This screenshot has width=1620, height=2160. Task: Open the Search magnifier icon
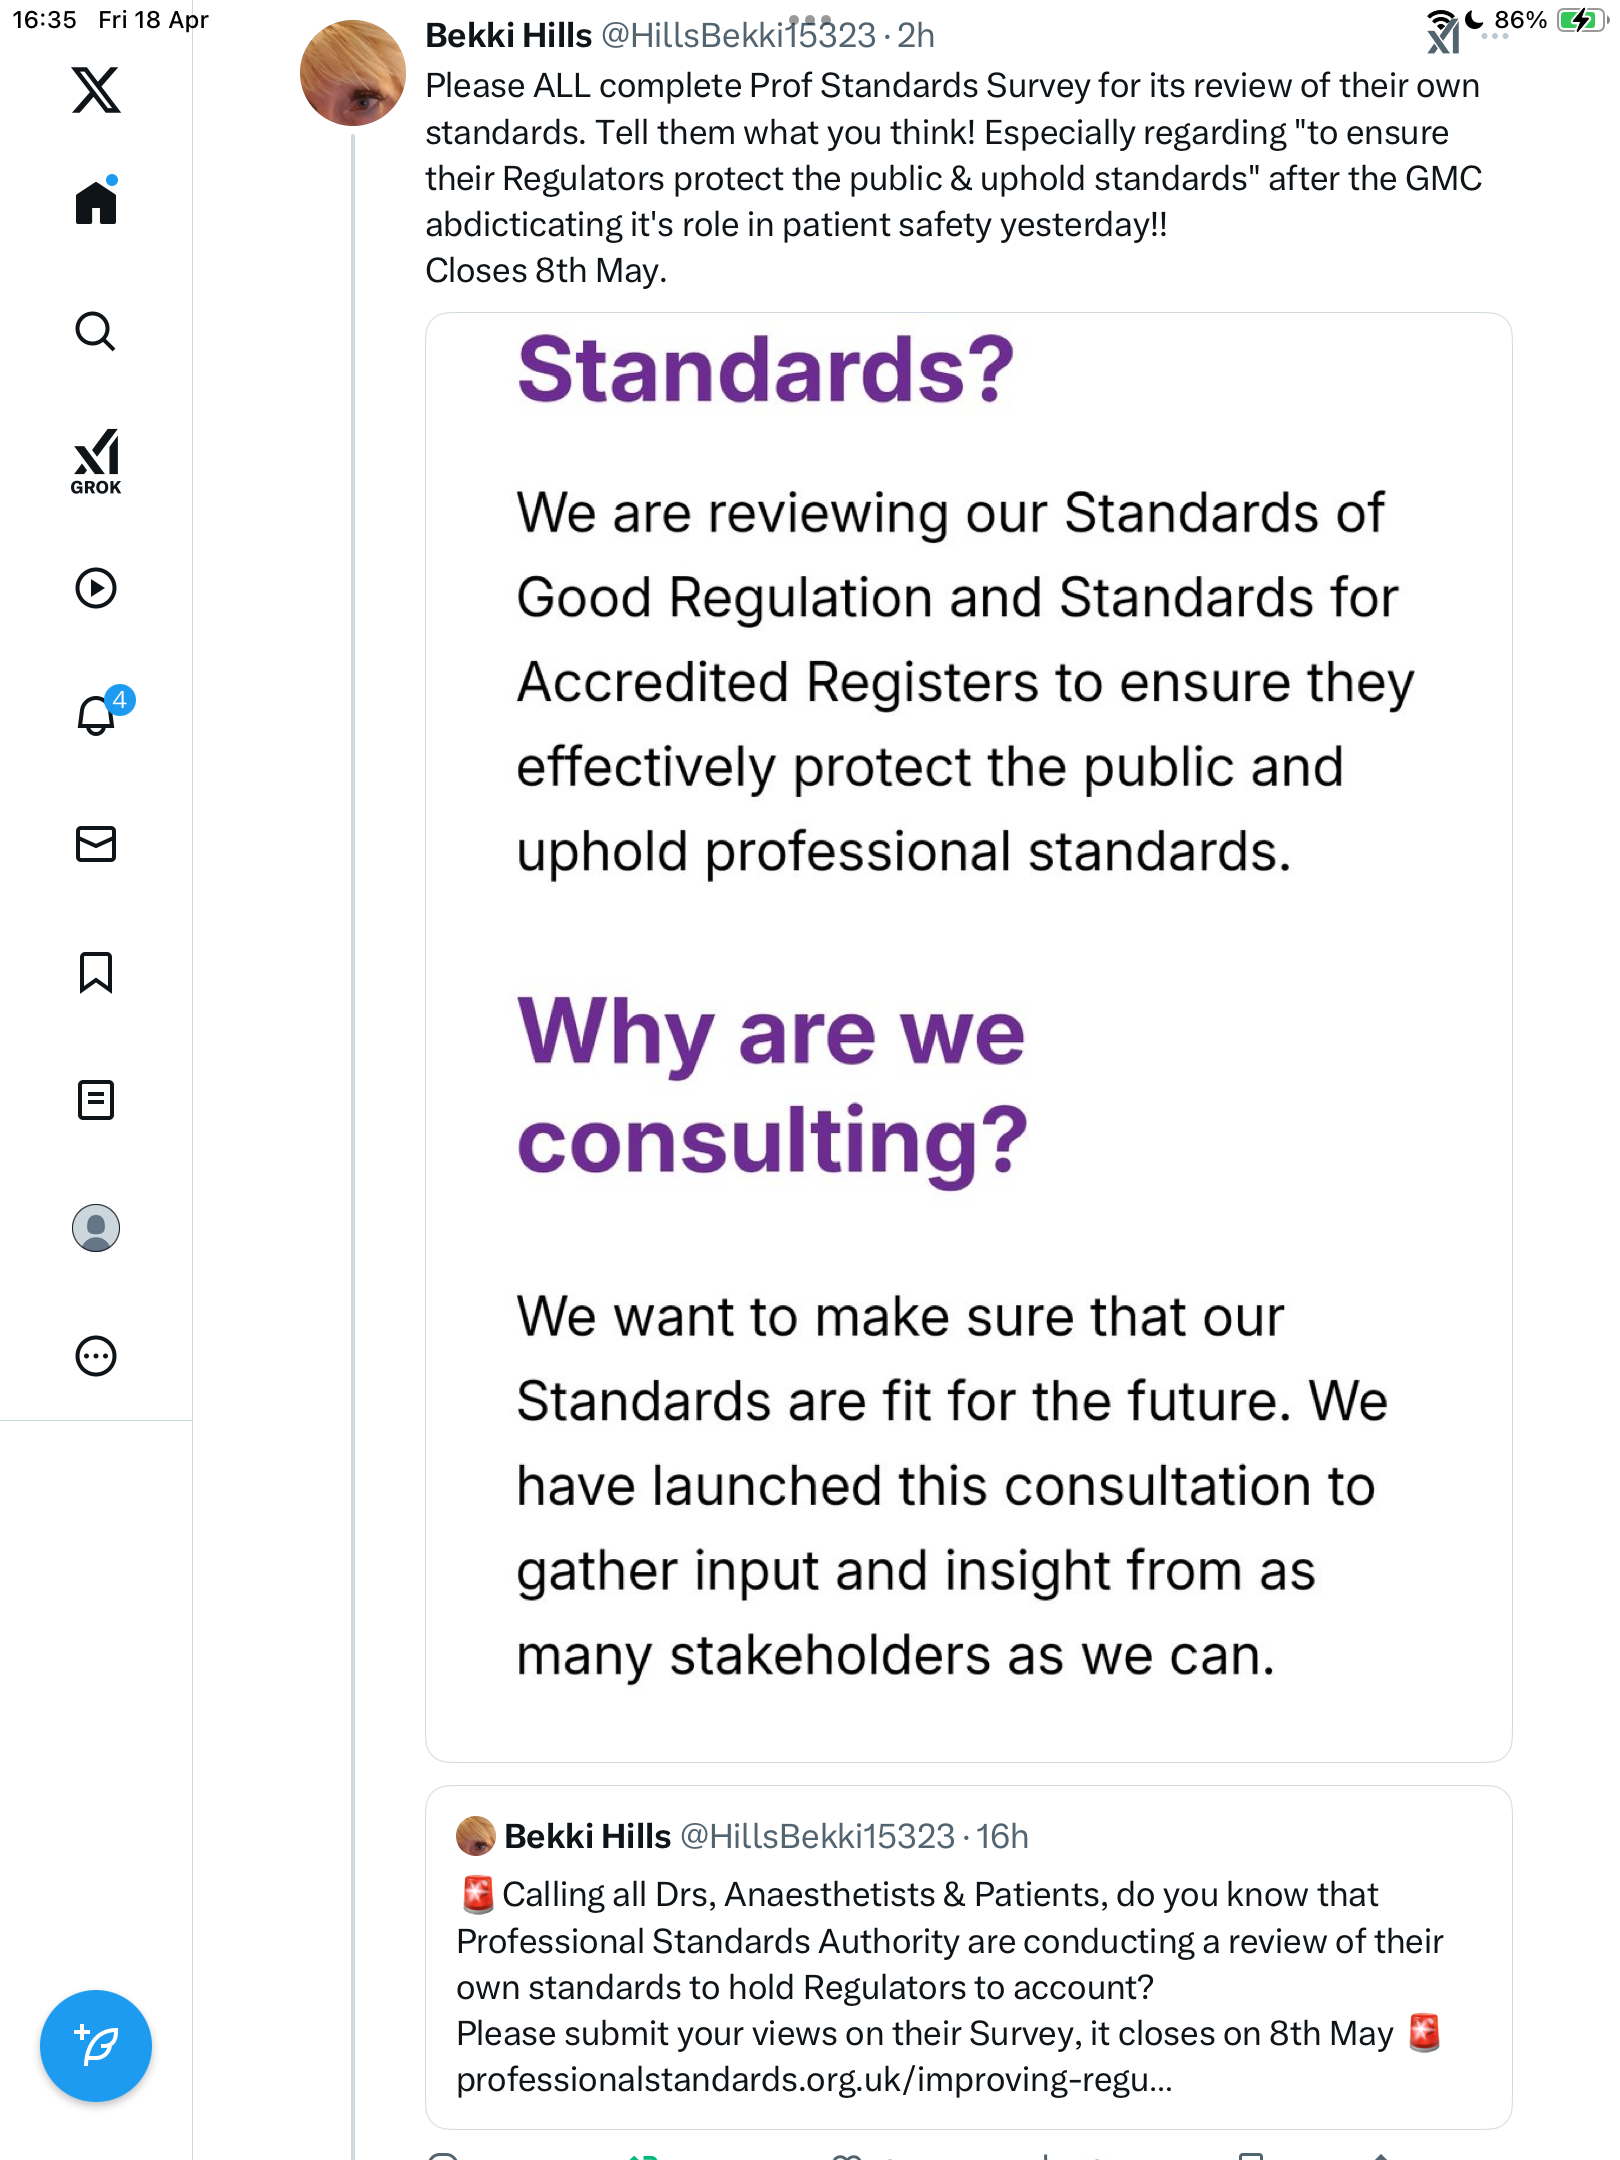coord(96,331)
